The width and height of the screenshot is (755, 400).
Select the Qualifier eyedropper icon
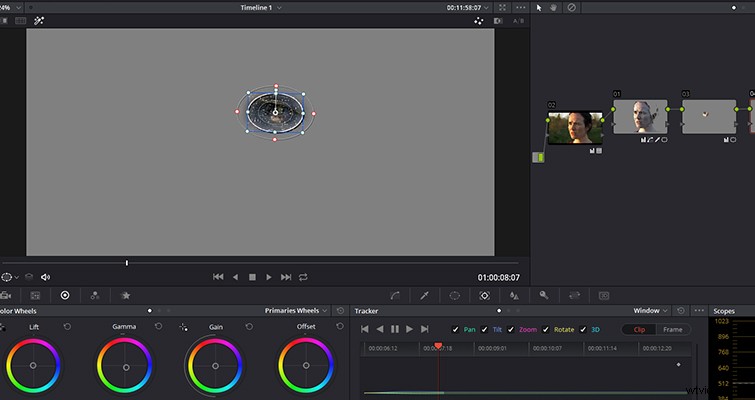click(424, 296)
